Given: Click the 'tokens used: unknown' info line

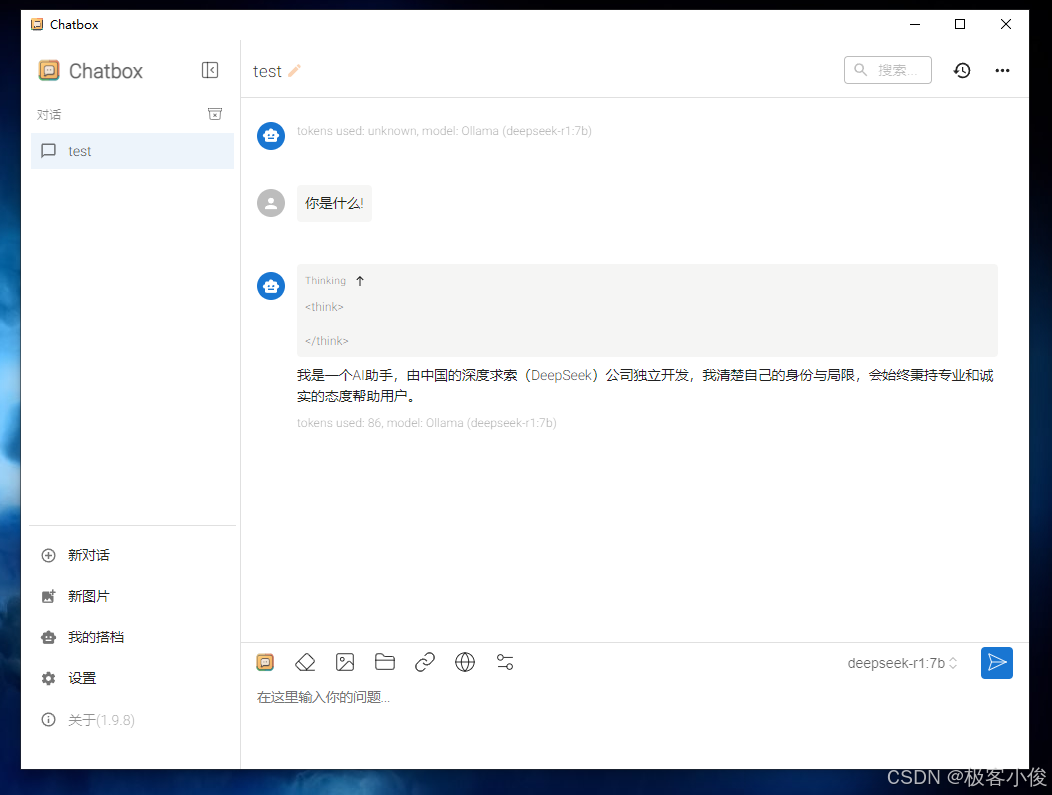Looking at the screenshot, I should tap(444, 131).
